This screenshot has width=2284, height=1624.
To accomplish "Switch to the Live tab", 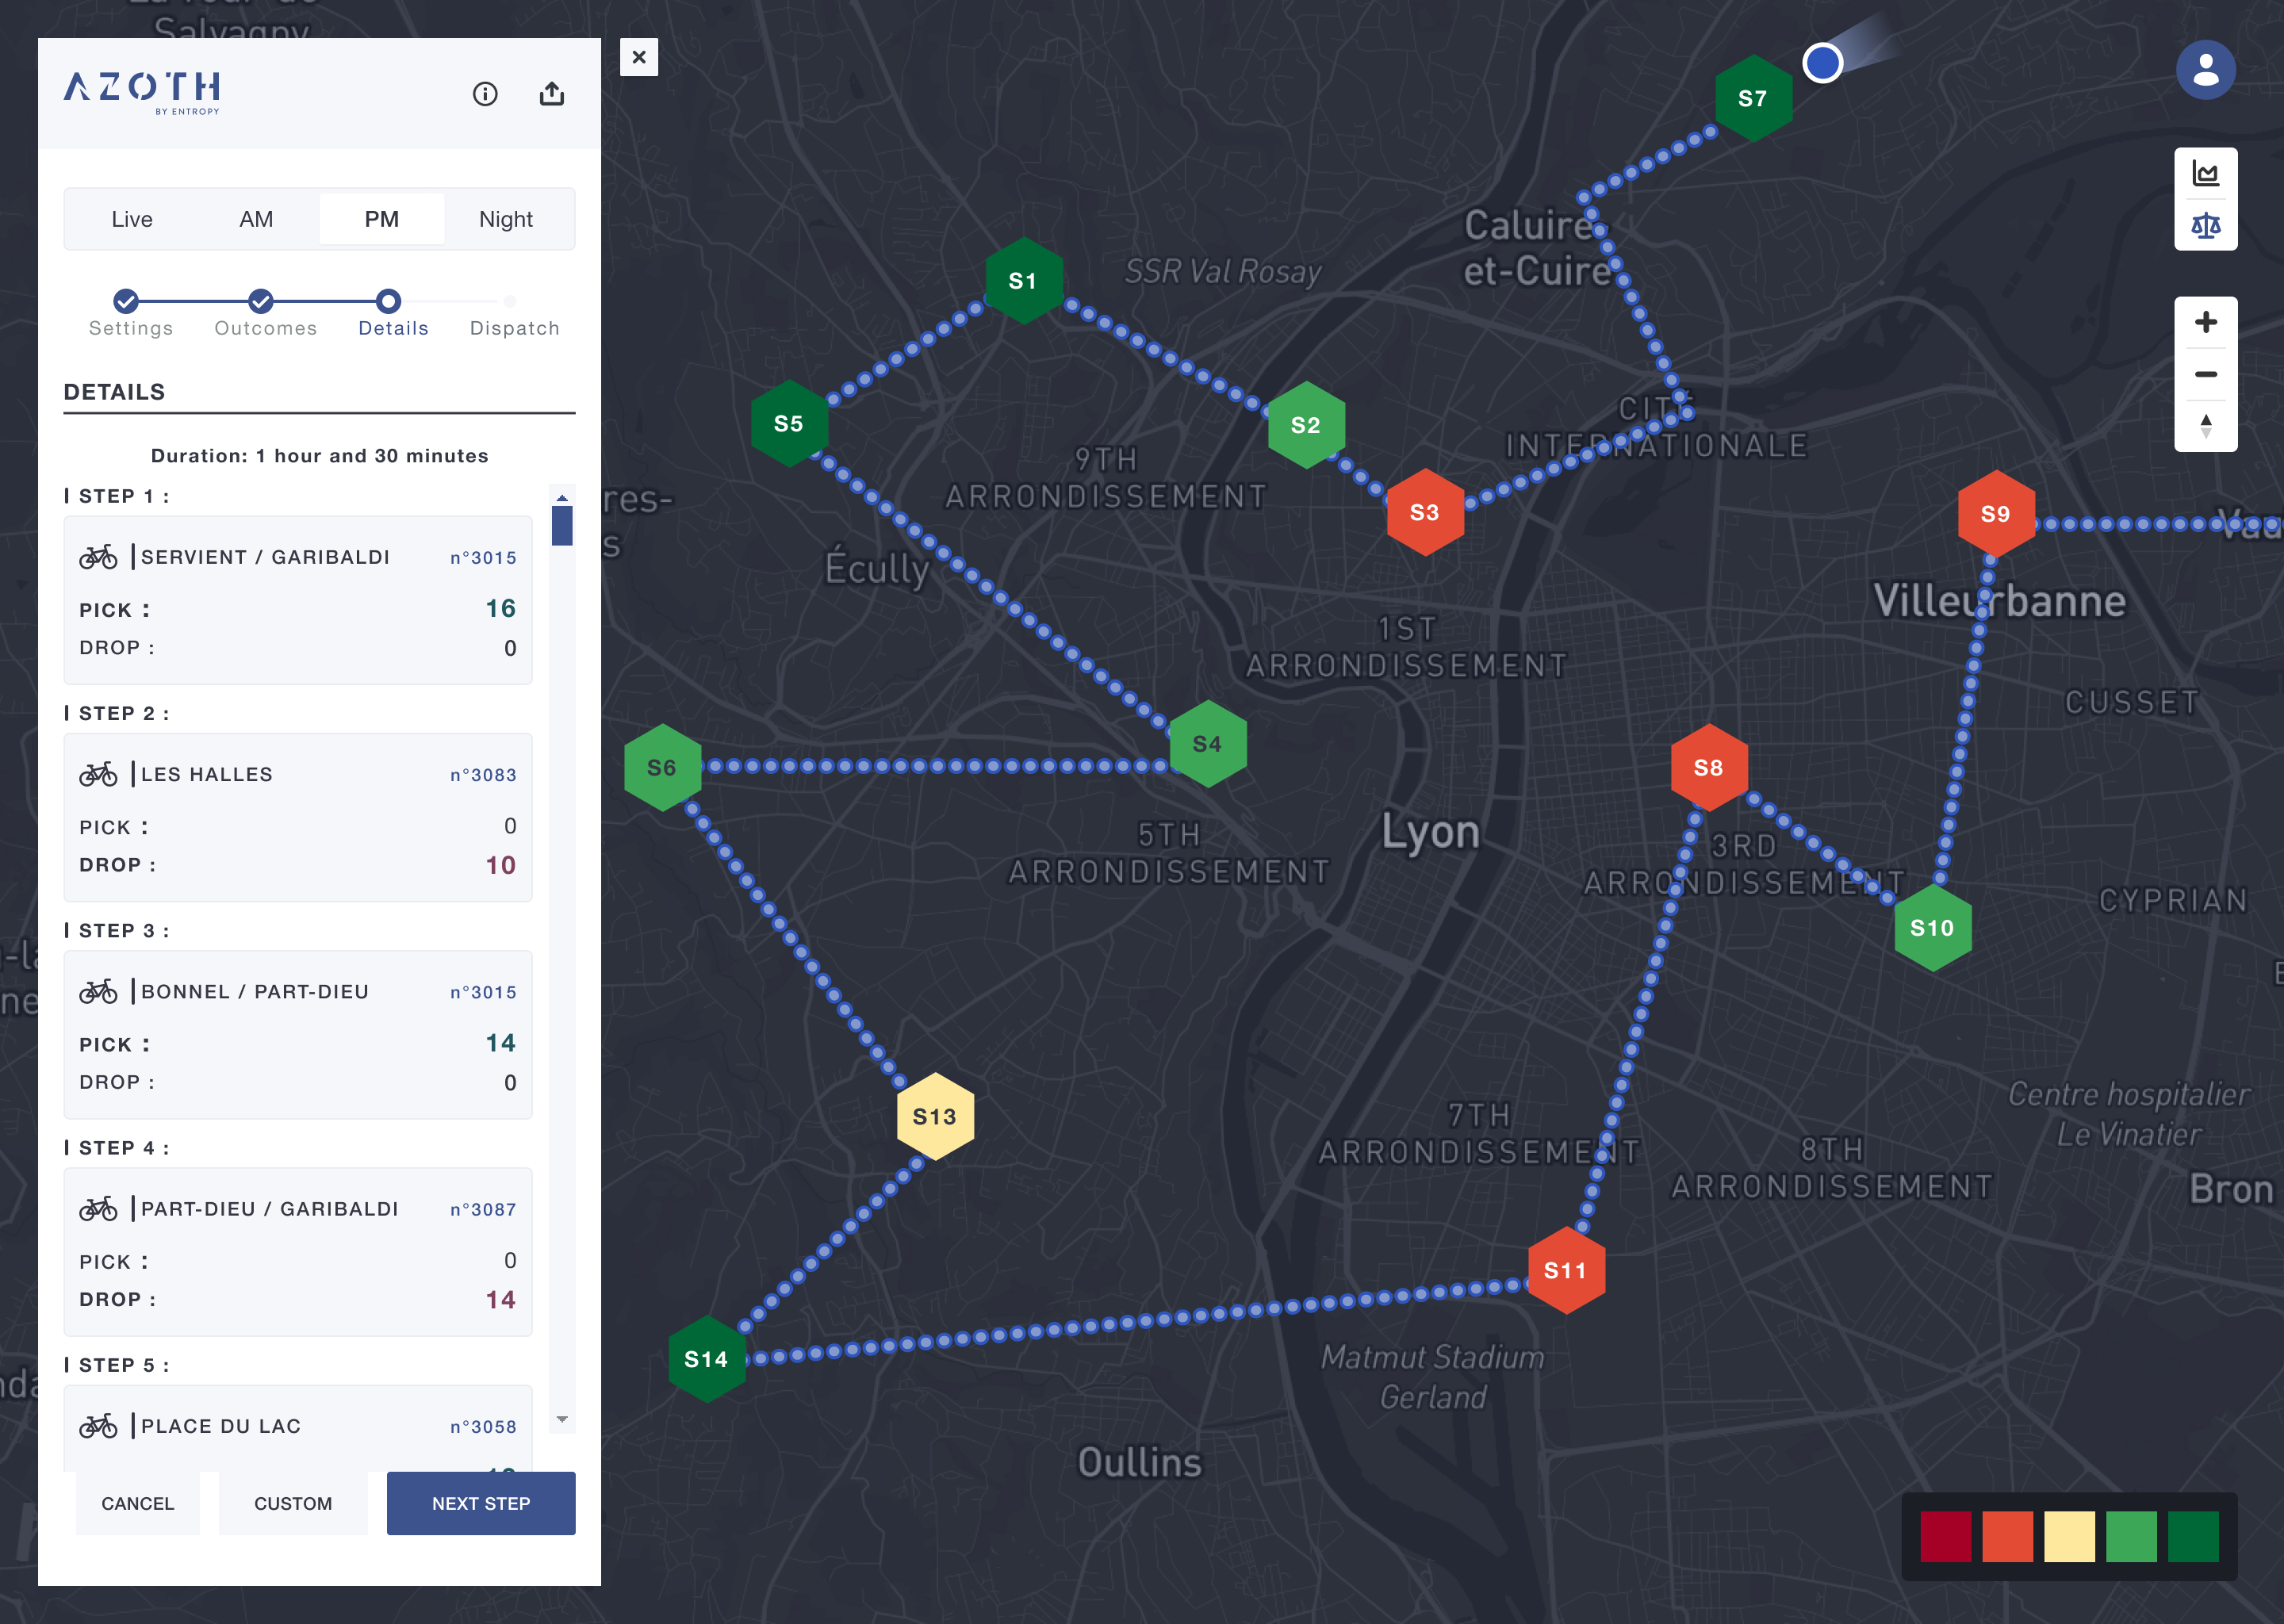I will click(132, 219).
